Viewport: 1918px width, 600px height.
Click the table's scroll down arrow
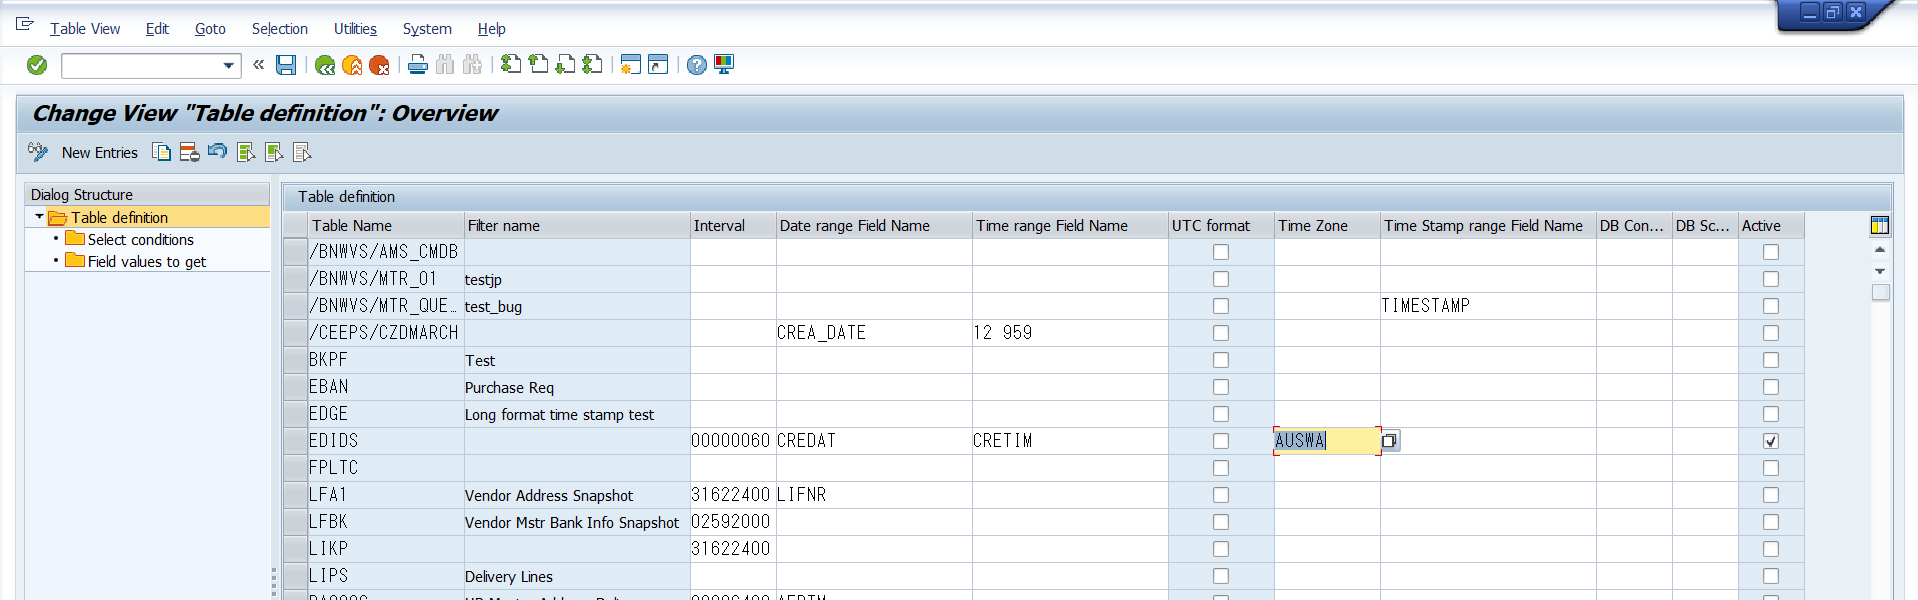pyautogui.click(x=1879, y=271)
